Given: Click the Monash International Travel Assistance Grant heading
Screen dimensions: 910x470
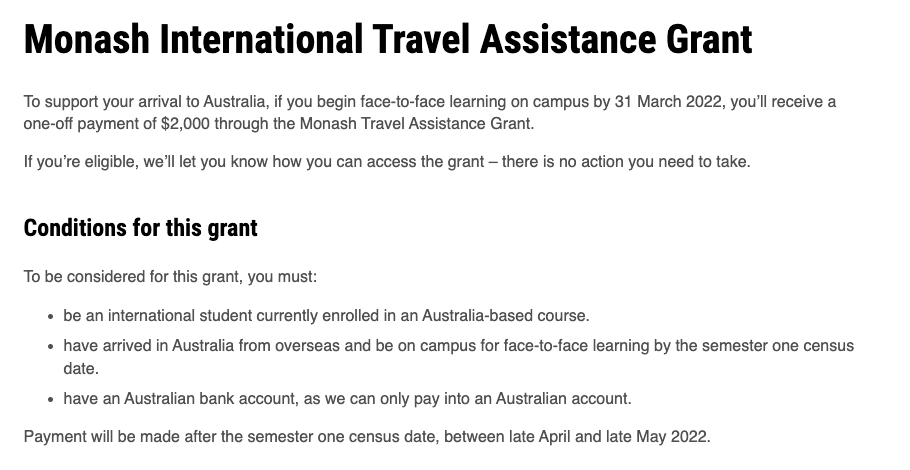Looking at the screenshot, I should click(x=388, y=39).
